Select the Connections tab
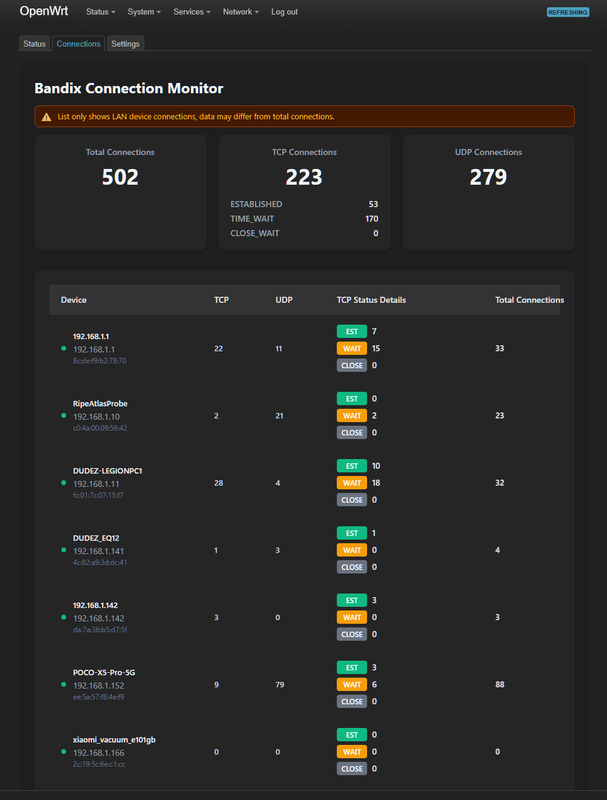 click(x=79, y=44)
